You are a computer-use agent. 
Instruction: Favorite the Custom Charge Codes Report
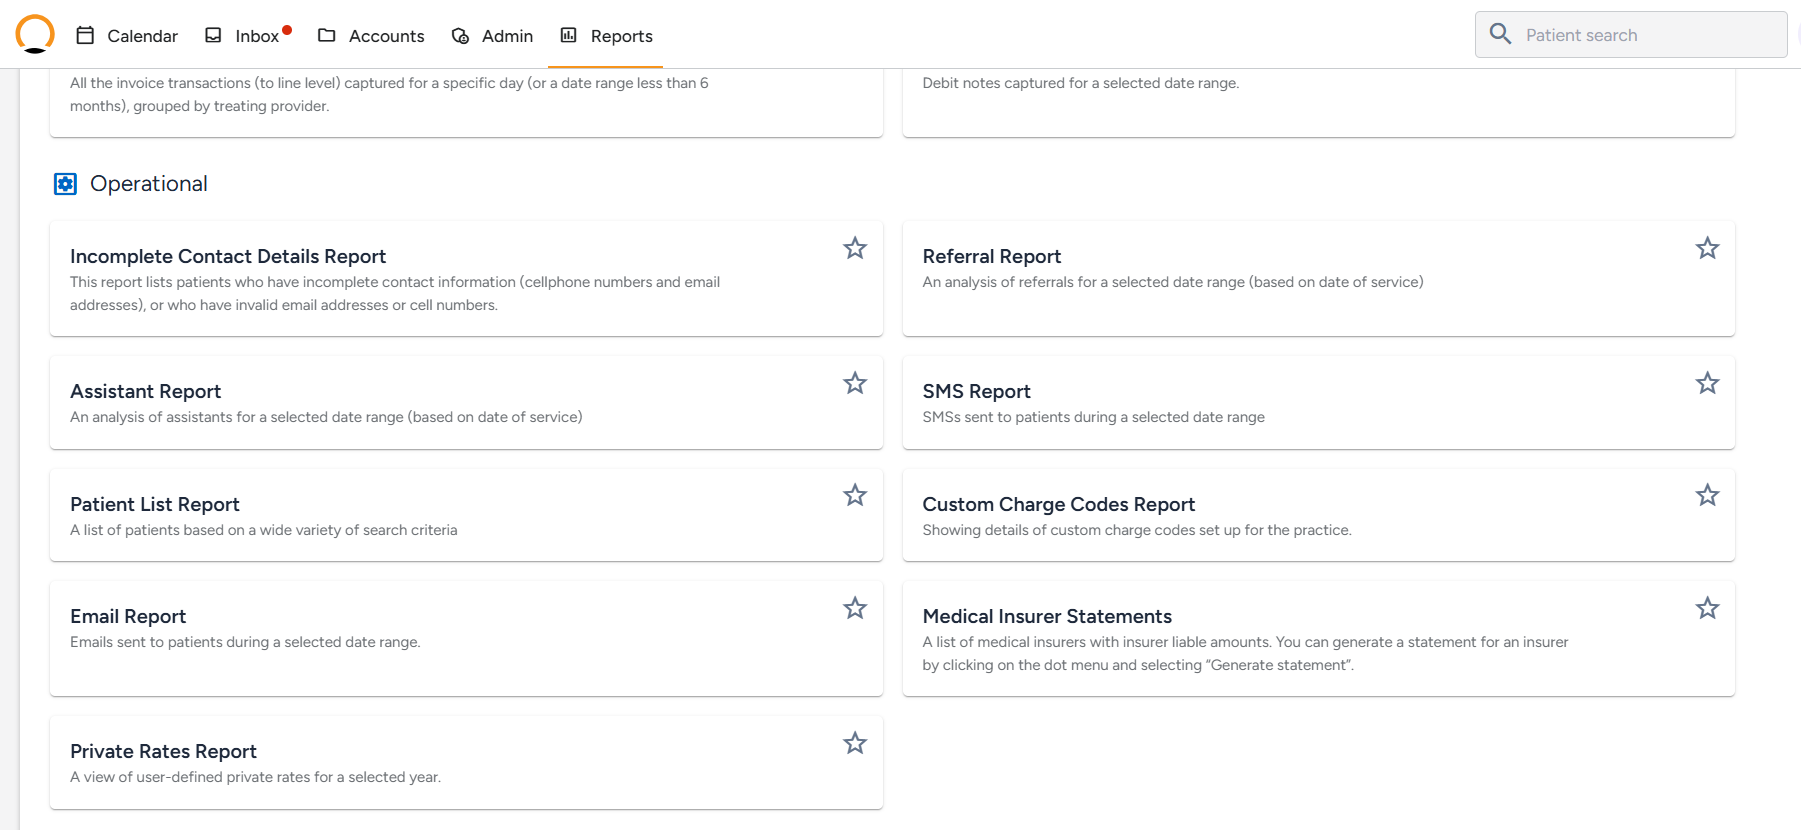coord(1707,495)
